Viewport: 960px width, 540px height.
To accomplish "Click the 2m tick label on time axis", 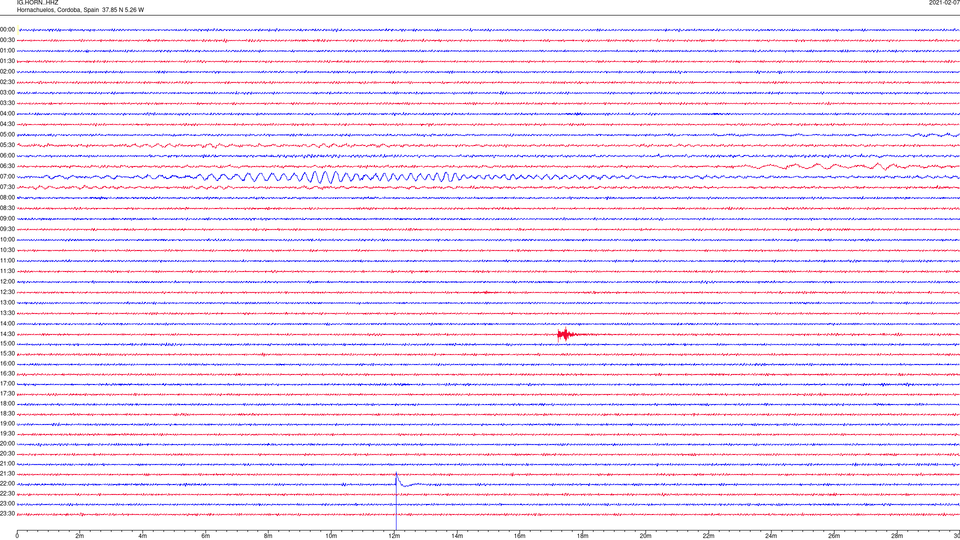I will (80, 536).
